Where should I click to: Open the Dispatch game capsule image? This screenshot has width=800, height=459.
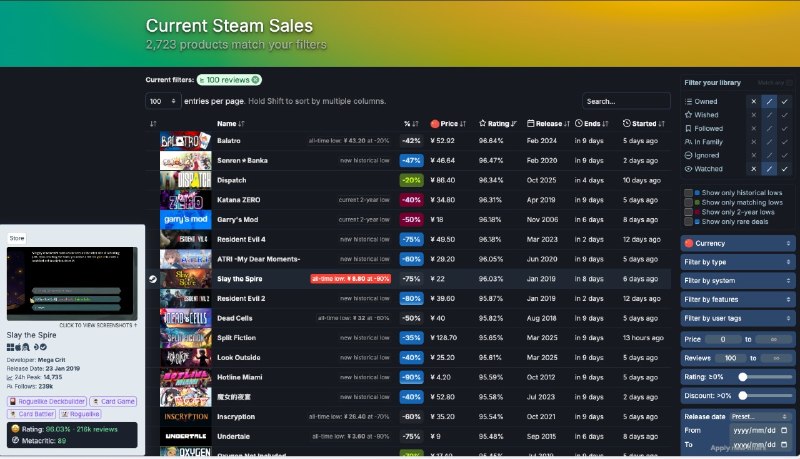(185, 180)
